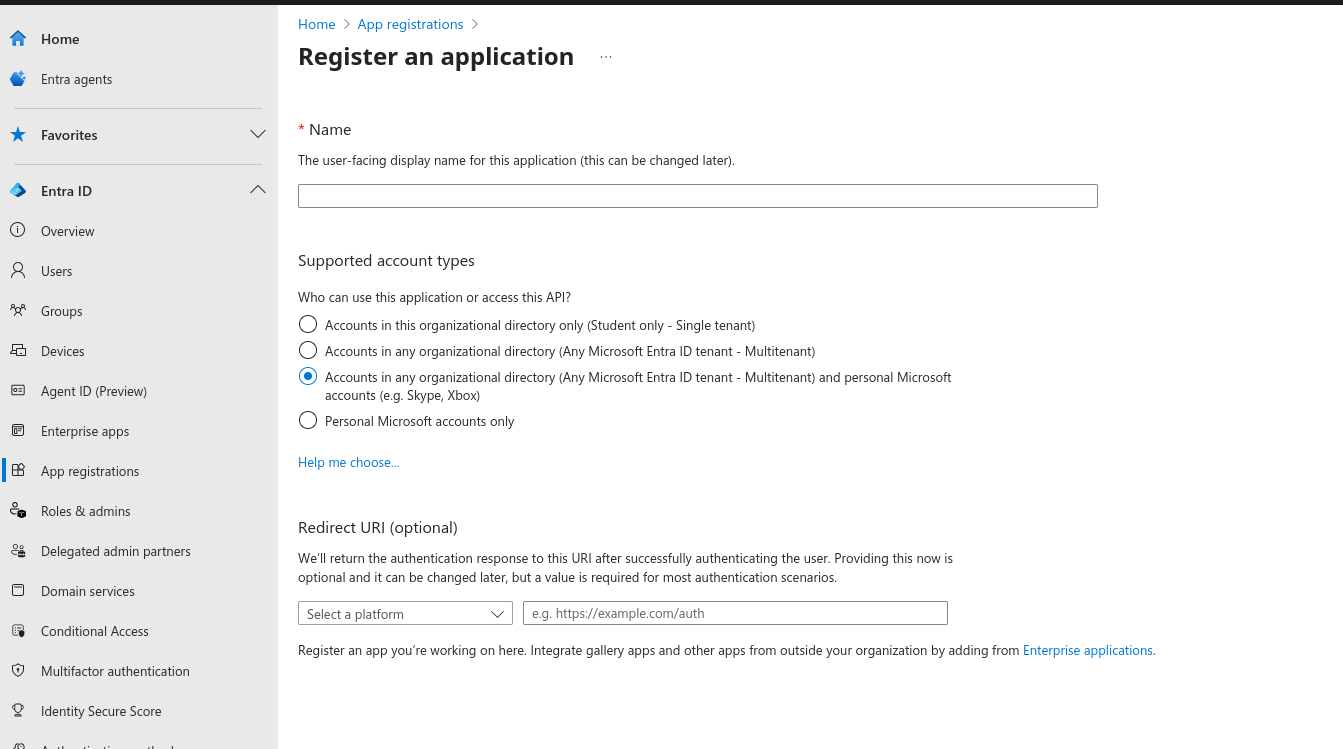The height and width of the screenshot is (749, 1343).
Task: Click the Devices icon
Action: 18,351
